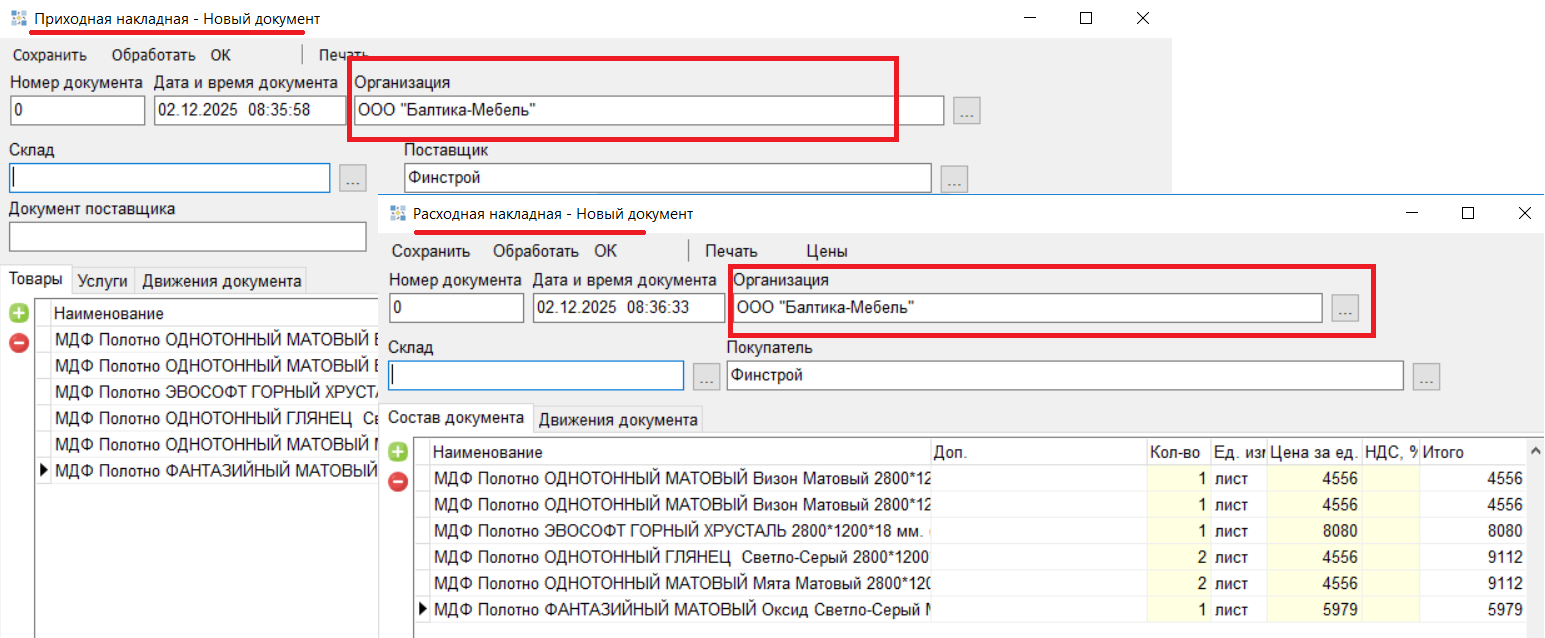
Task: Click green plus icon in Приходная накладная Товары list
Action: click(19, 314)
